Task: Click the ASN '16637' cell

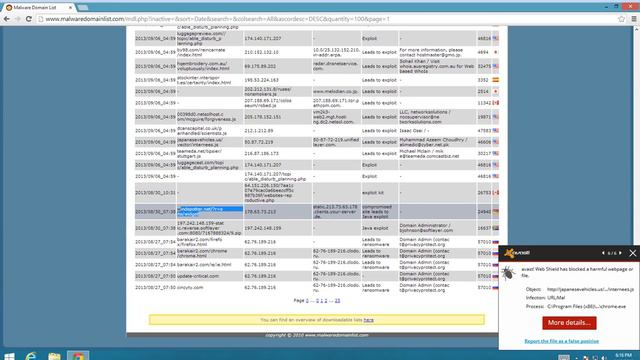Action: pyautogui.click(x=484, y=228)
